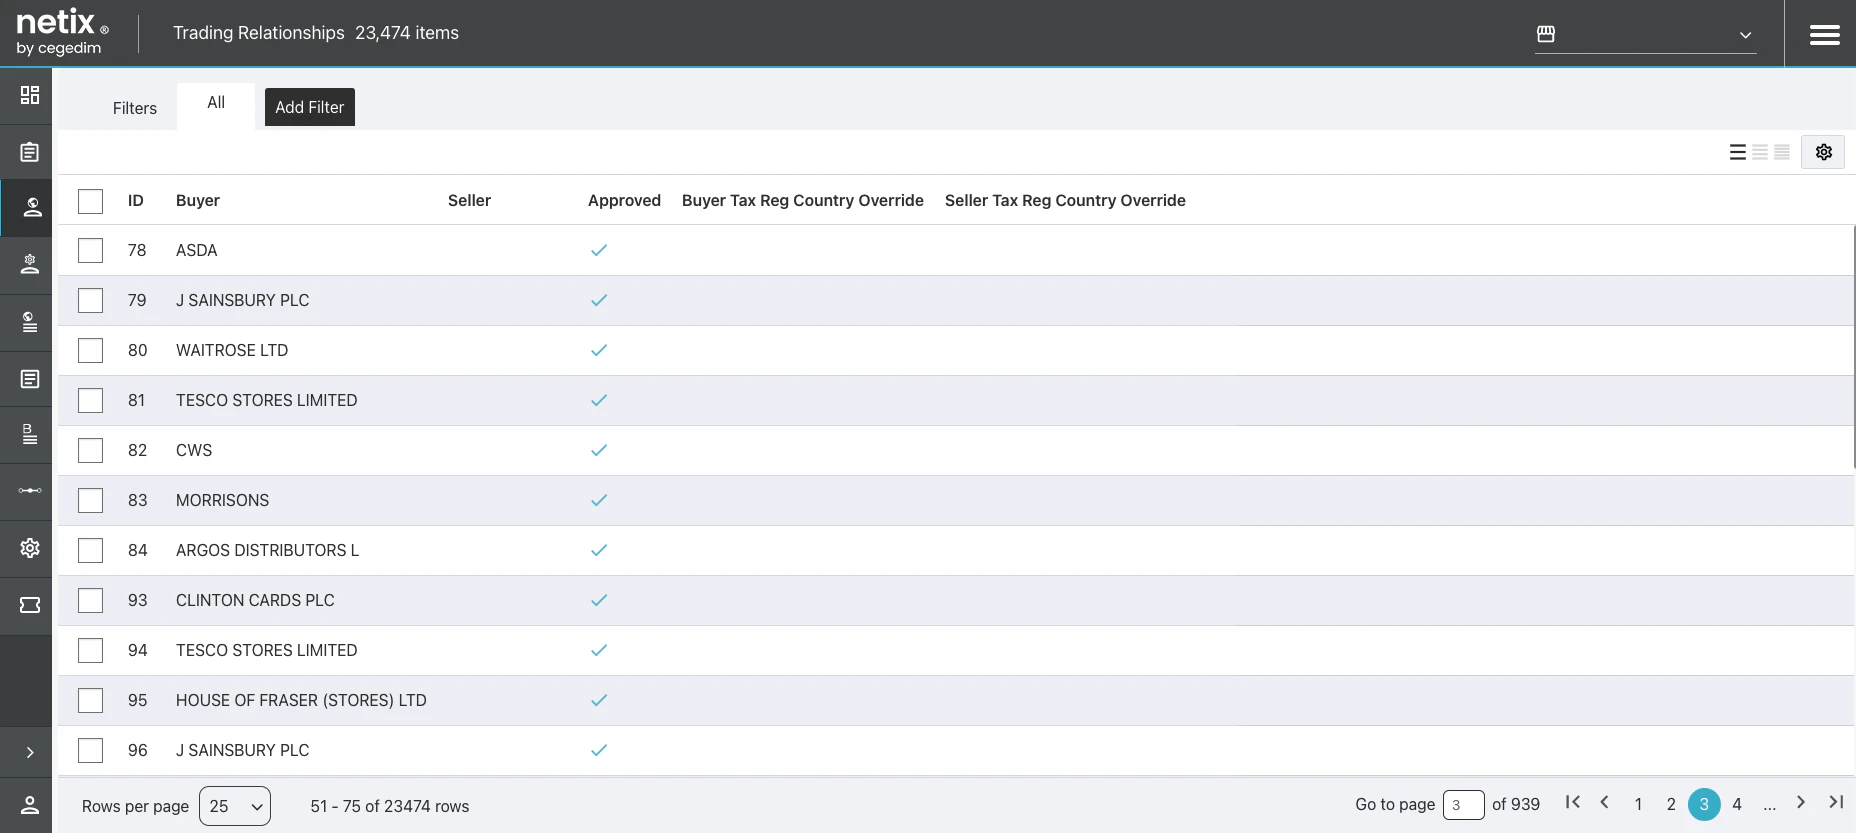Select the medium row density icon
The width and height of the screenshot is (1857, 834).
(1760, 152)
